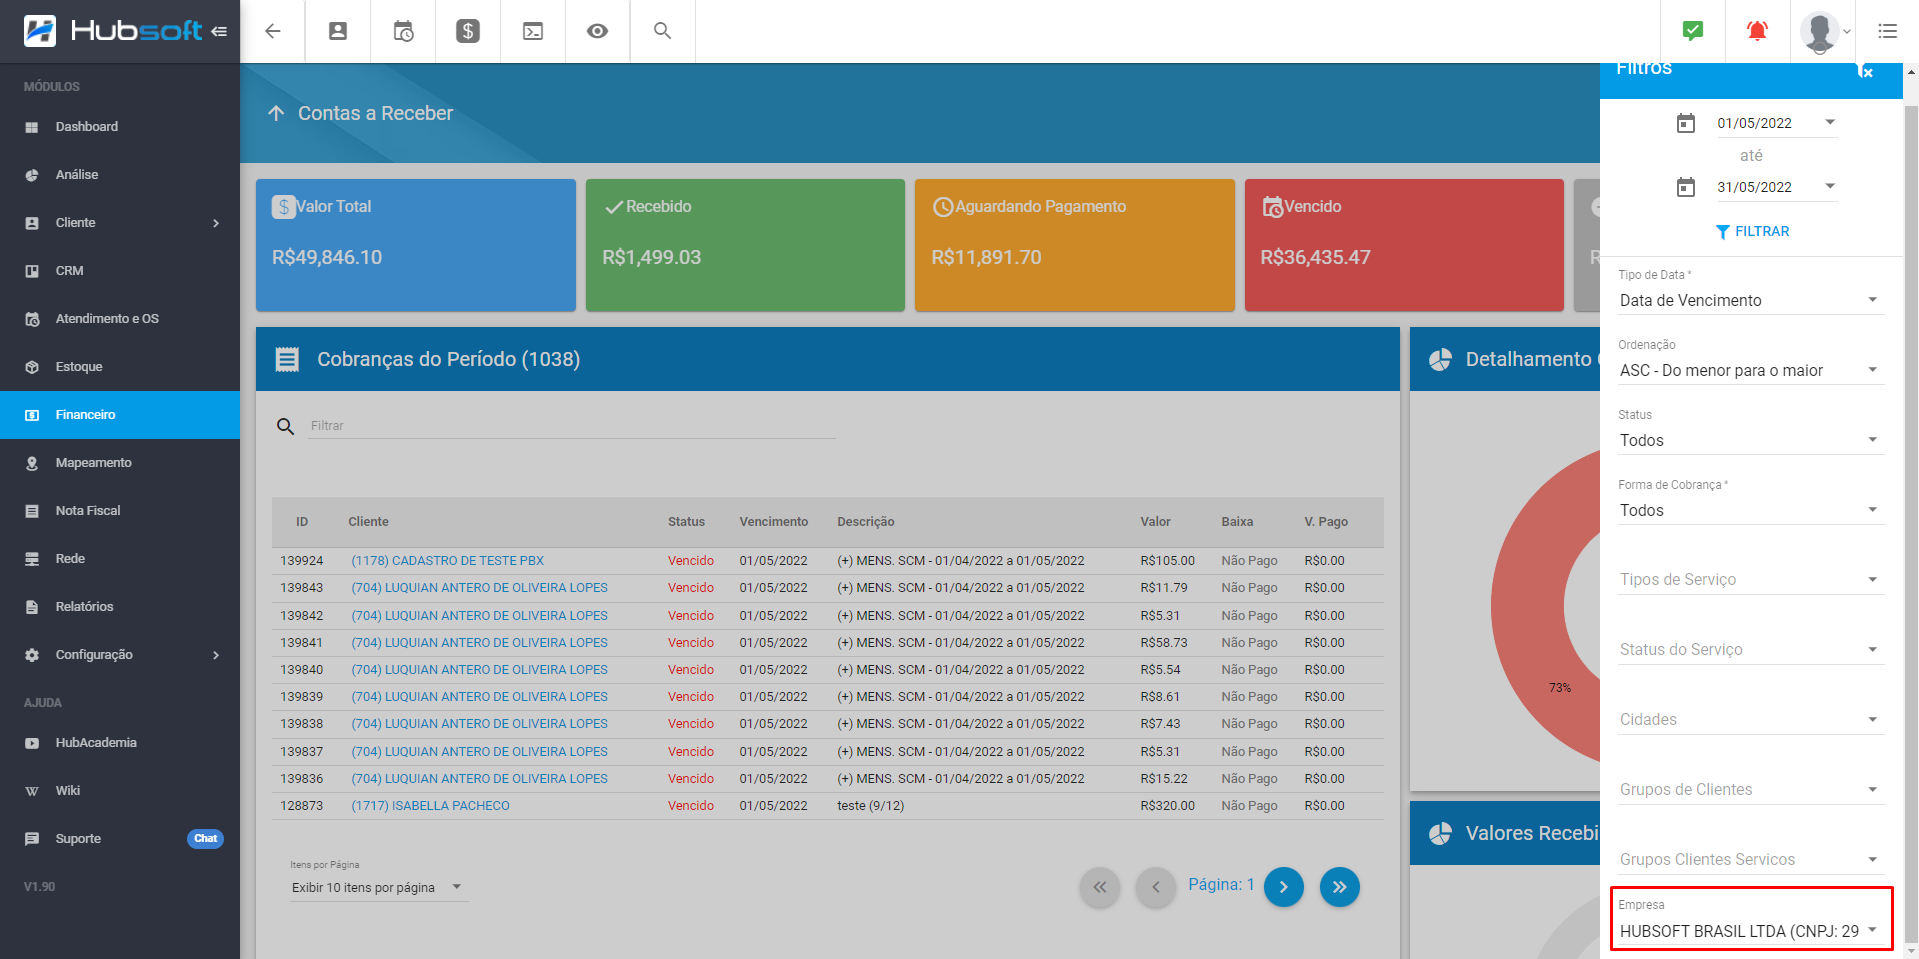Open the search magnifier in top toolbar
1919x959 pixels.
662,31
